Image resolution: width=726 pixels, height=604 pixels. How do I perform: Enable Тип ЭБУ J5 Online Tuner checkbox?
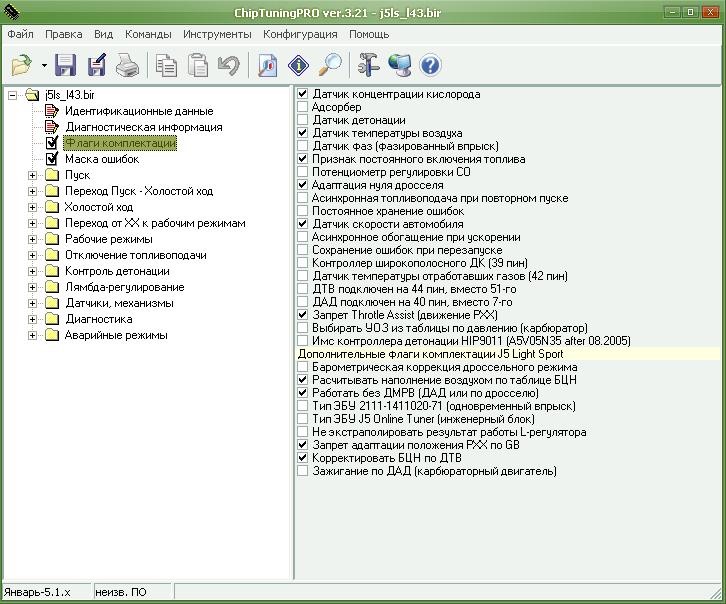point(303,419)
